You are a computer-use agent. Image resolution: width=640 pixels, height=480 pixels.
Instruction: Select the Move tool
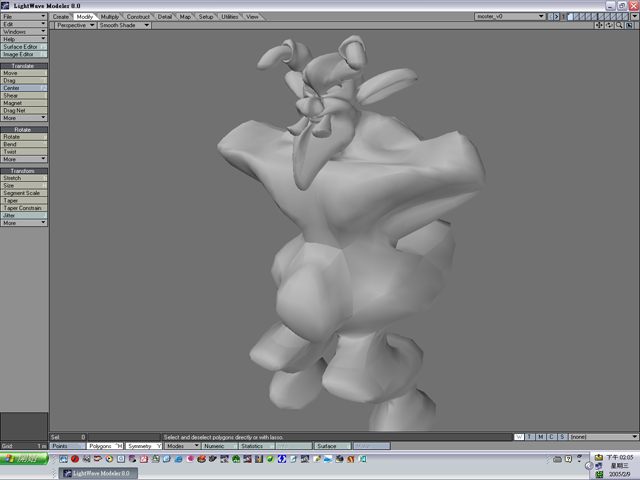[x=24, y=73]
